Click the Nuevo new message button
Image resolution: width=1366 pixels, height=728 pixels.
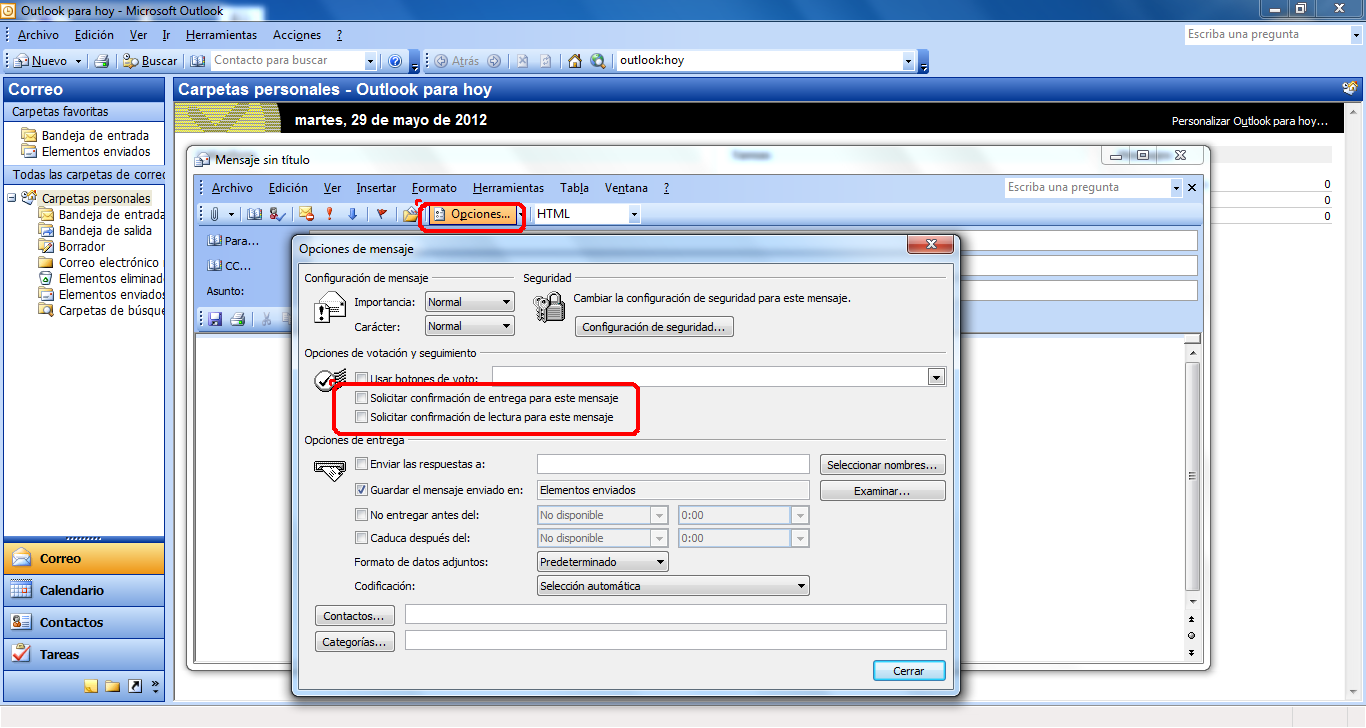click(41, 61)
